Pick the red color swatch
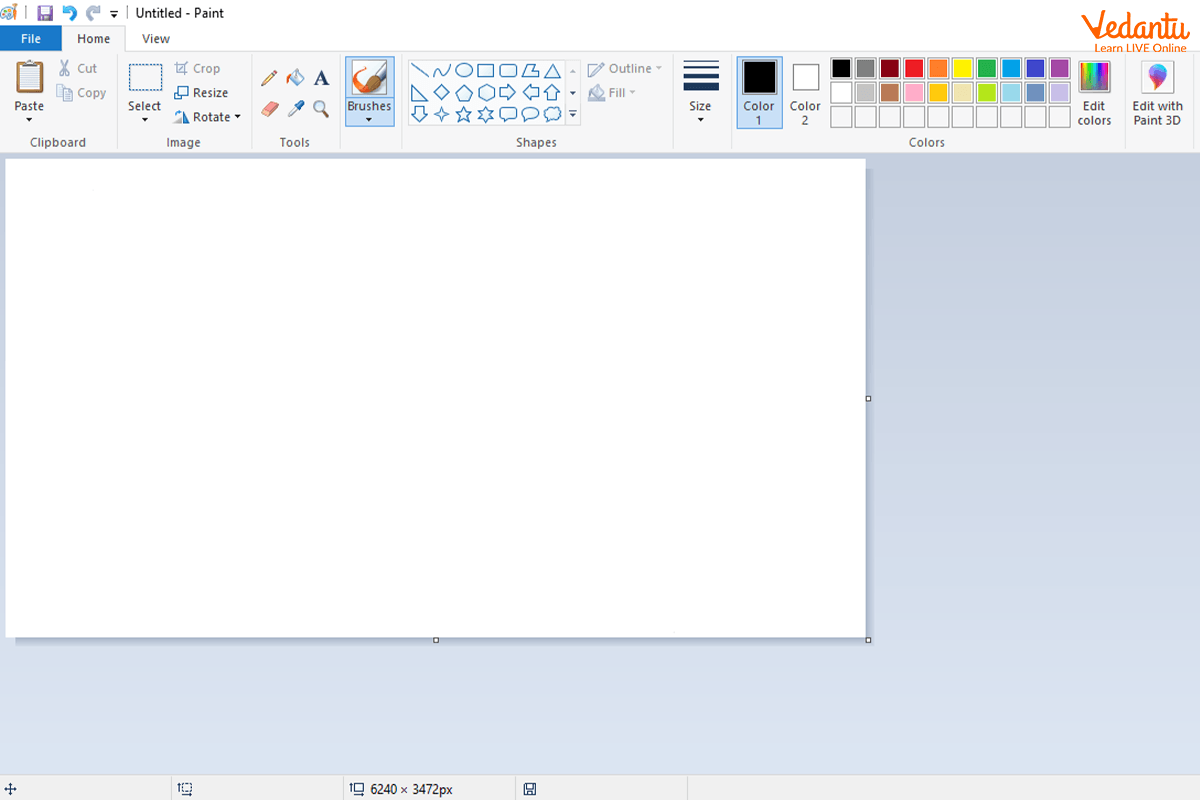1200x800 pixels. coord(914,68)
